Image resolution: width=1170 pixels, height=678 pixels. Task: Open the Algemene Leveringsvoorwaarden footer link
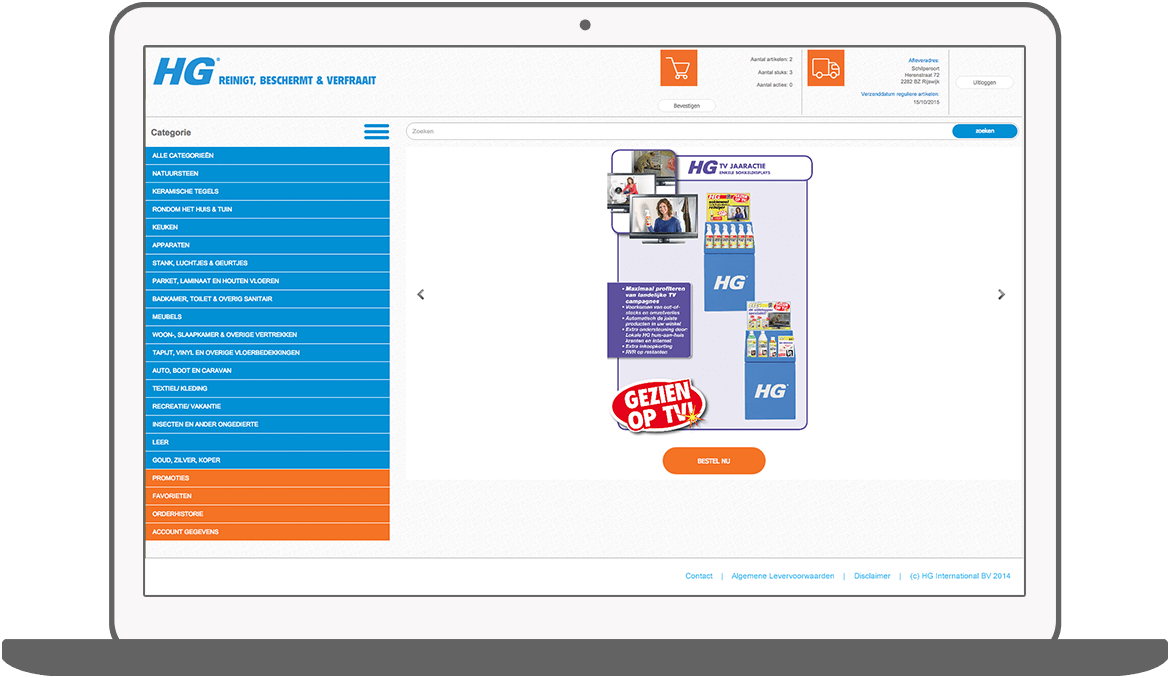(x=783, y=576)
